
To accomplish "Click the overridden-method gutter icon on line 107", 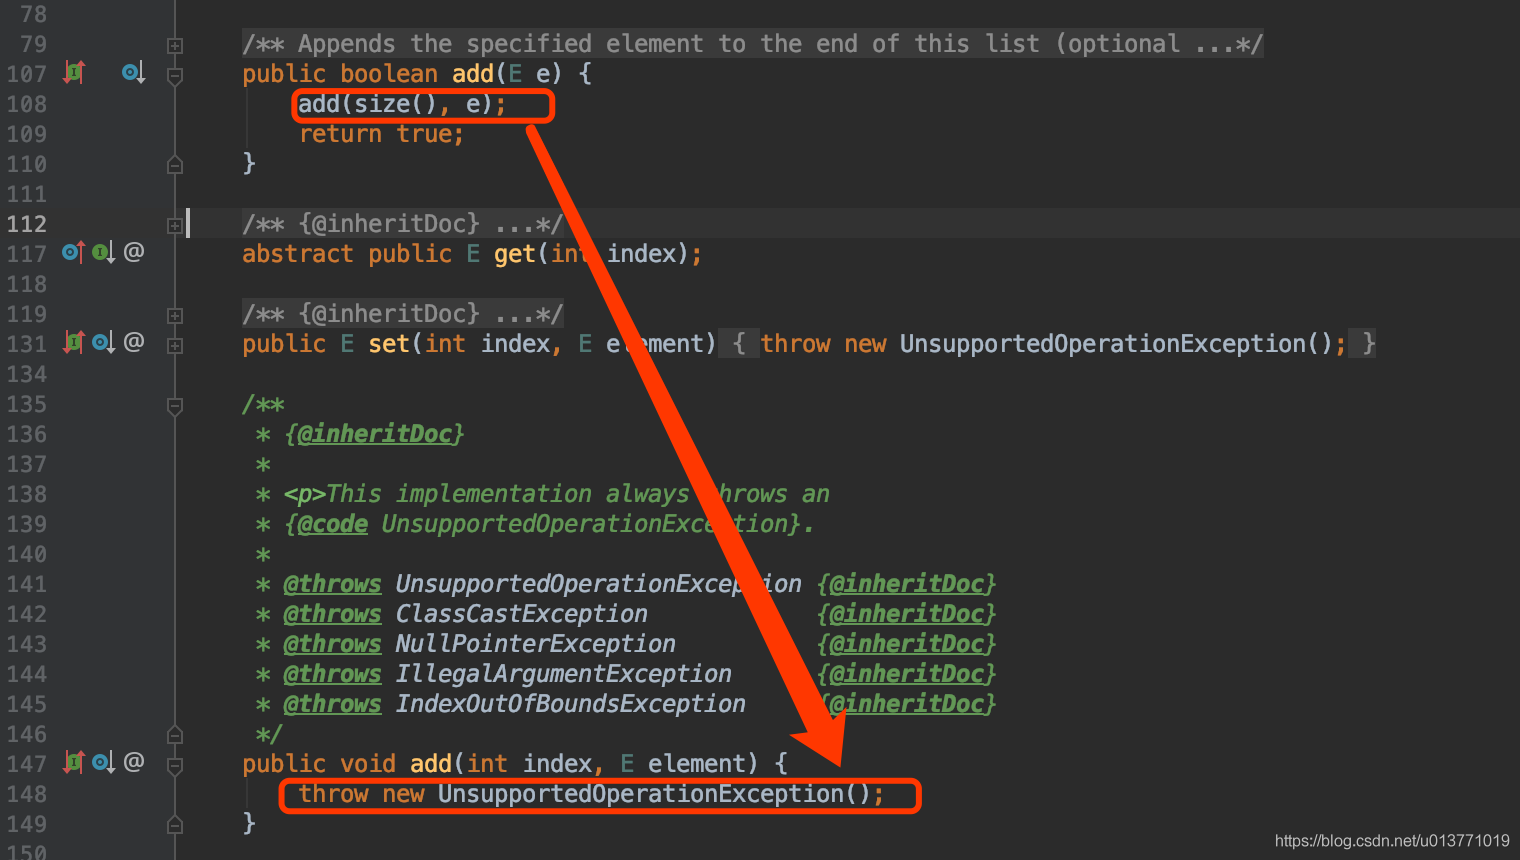I will pos(133,72).
